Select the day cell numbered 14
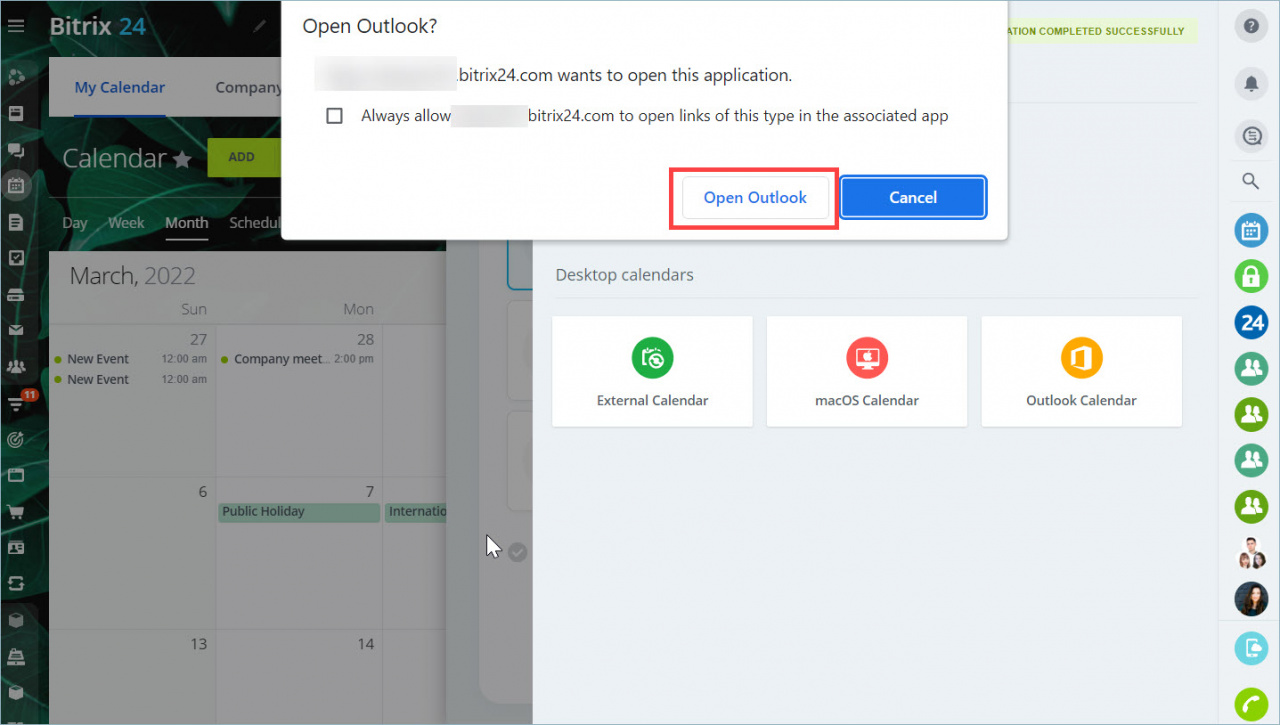Image resolution: width=1280 pixels, height=725 pixels. (299, 675)
